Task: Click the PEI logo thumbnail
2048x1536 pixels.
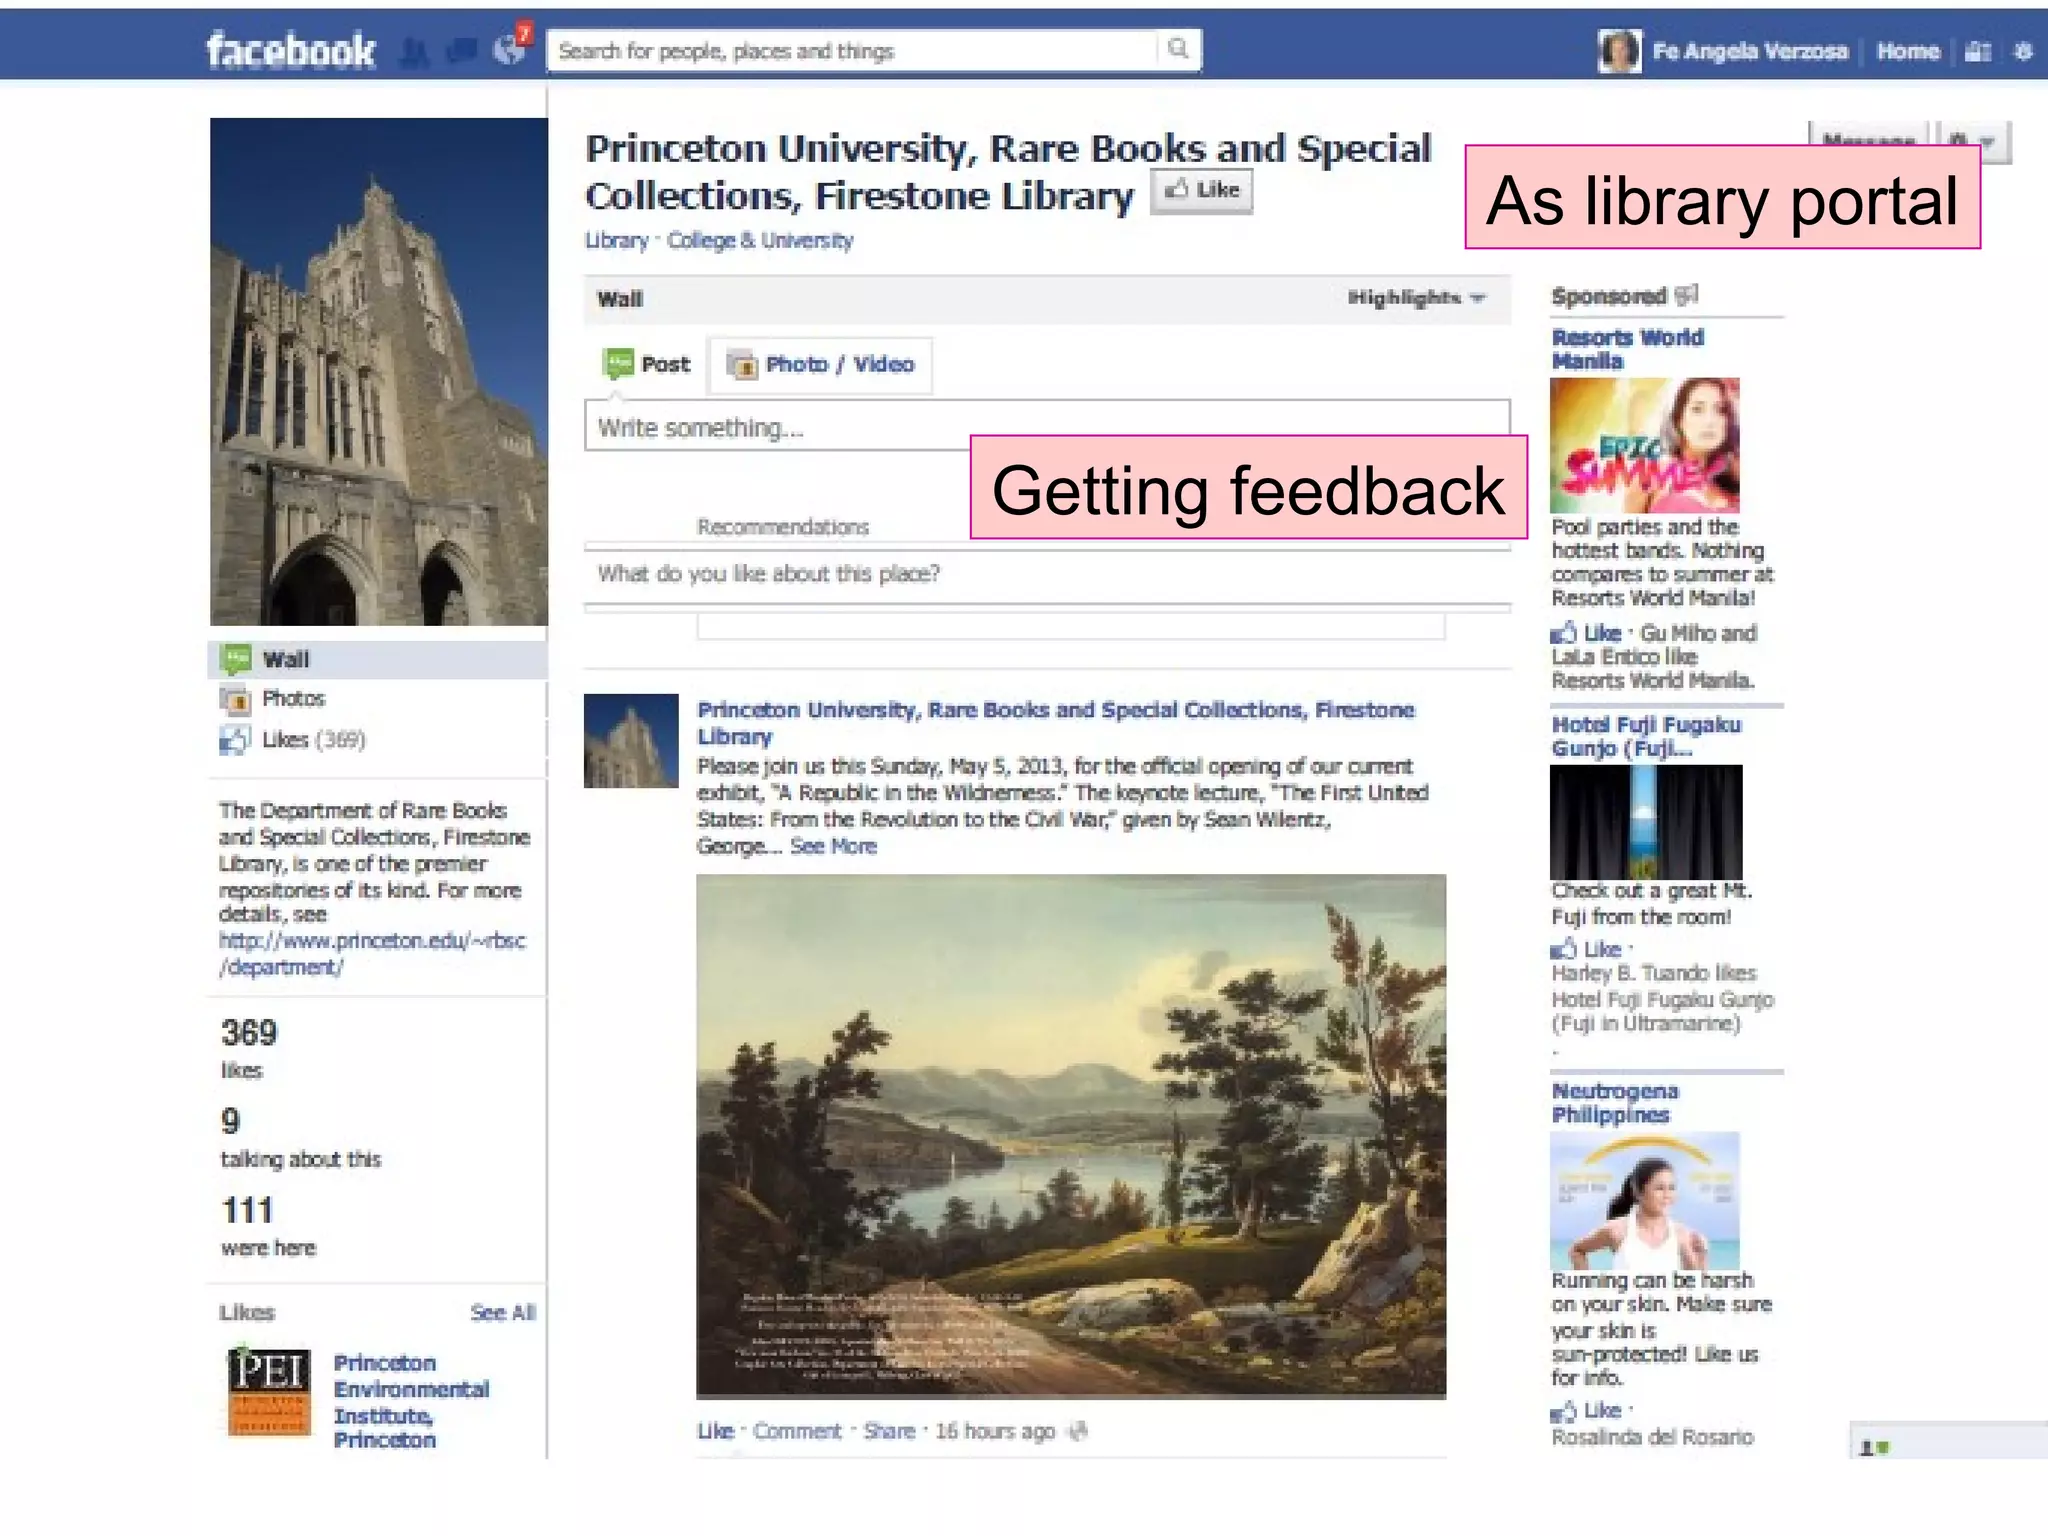Action: 269,1394
